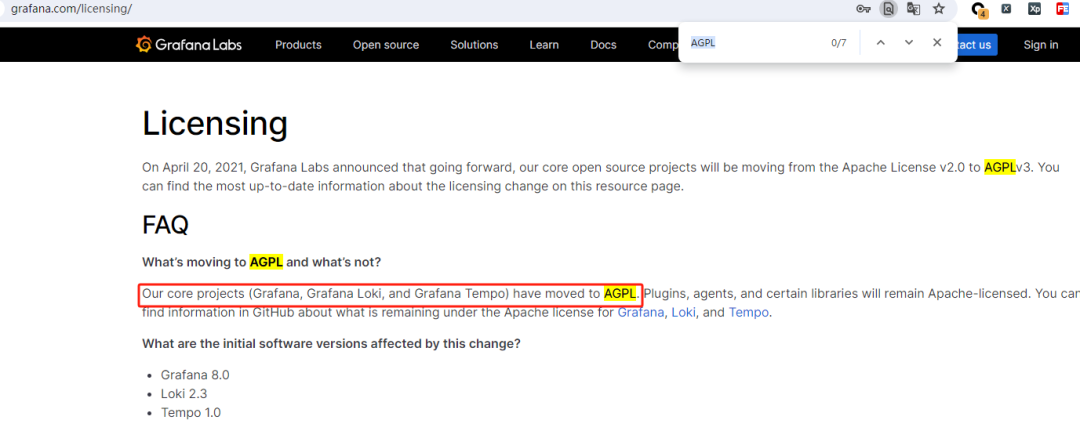Click the blue Contact us button
Viewport: 1080px width, 431px height.
coord(976,45)
